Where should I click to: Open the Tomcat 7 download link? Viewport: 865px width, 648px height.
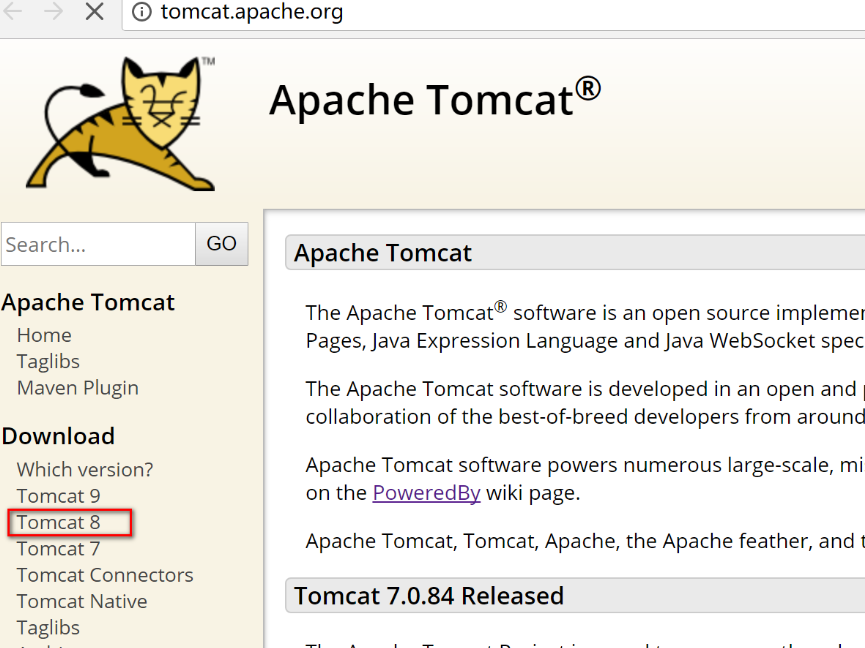(58, 549)
